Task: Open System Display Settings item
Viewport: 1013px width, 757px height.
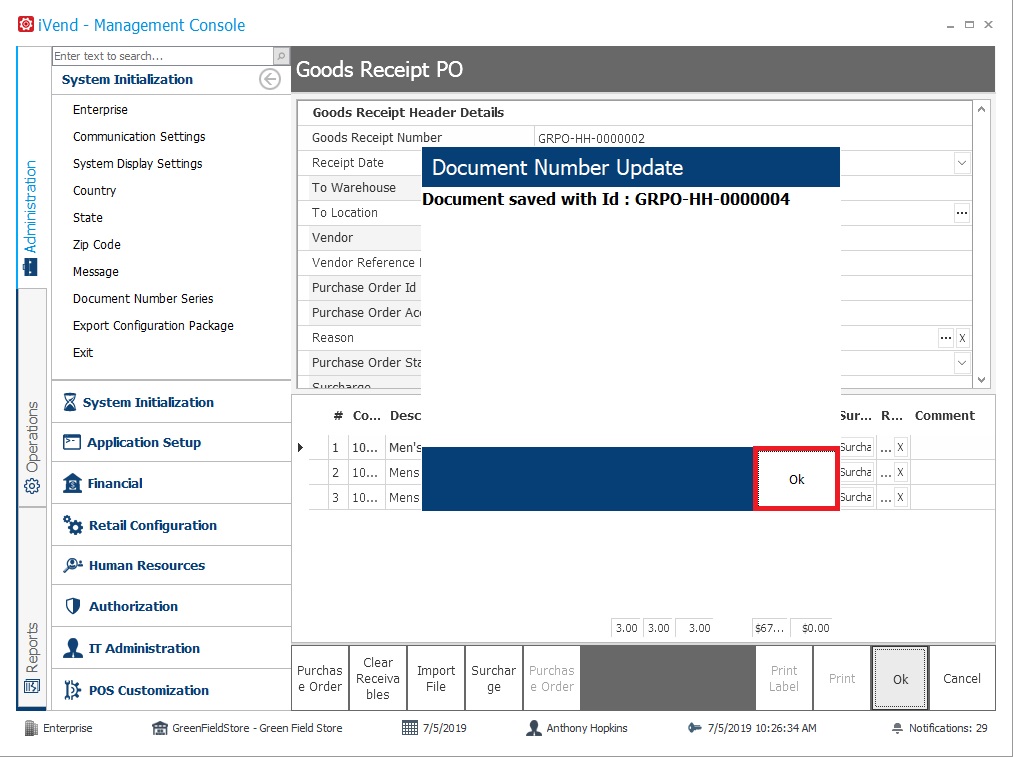Action: 138,163
